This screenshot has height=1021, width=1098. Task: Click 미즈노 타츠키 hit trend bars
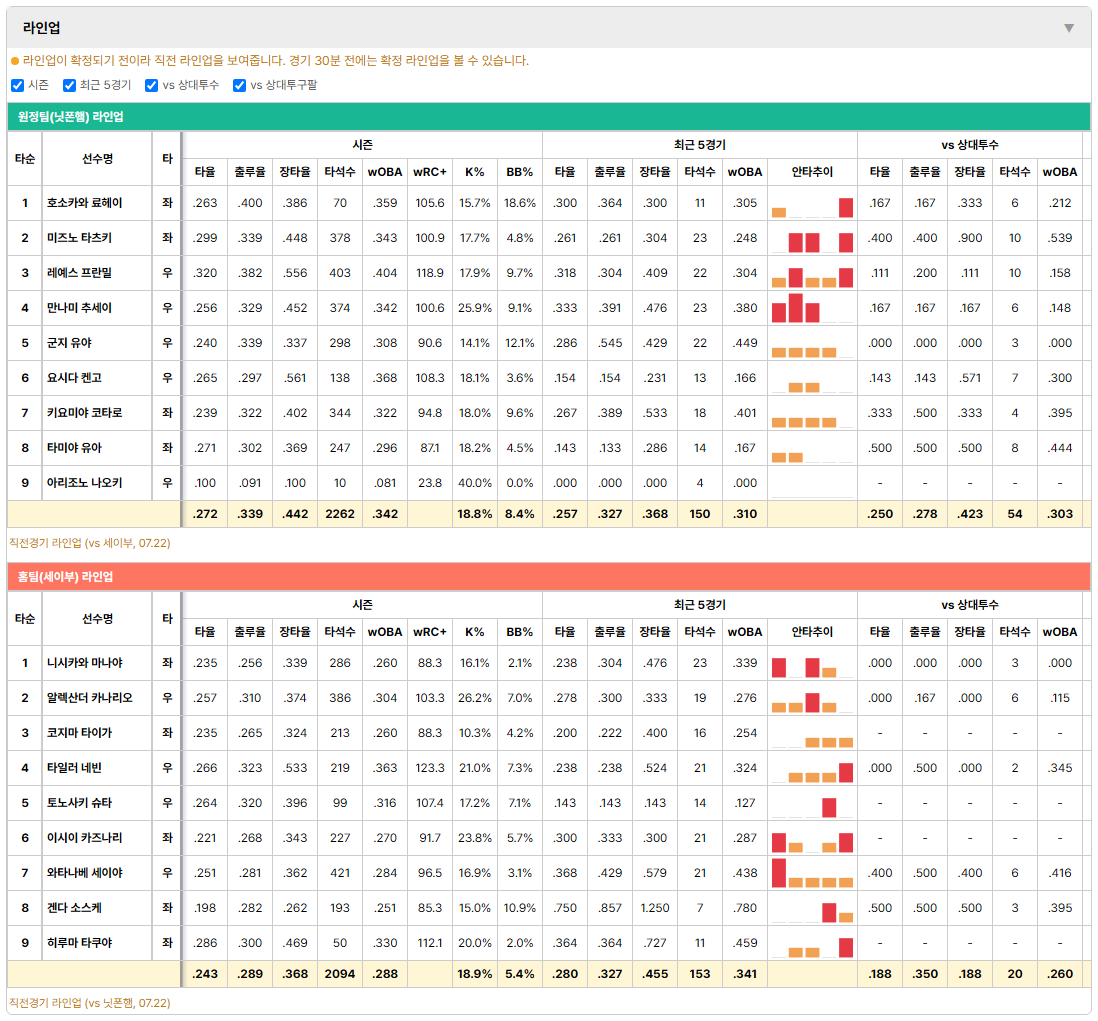point(812,238)
